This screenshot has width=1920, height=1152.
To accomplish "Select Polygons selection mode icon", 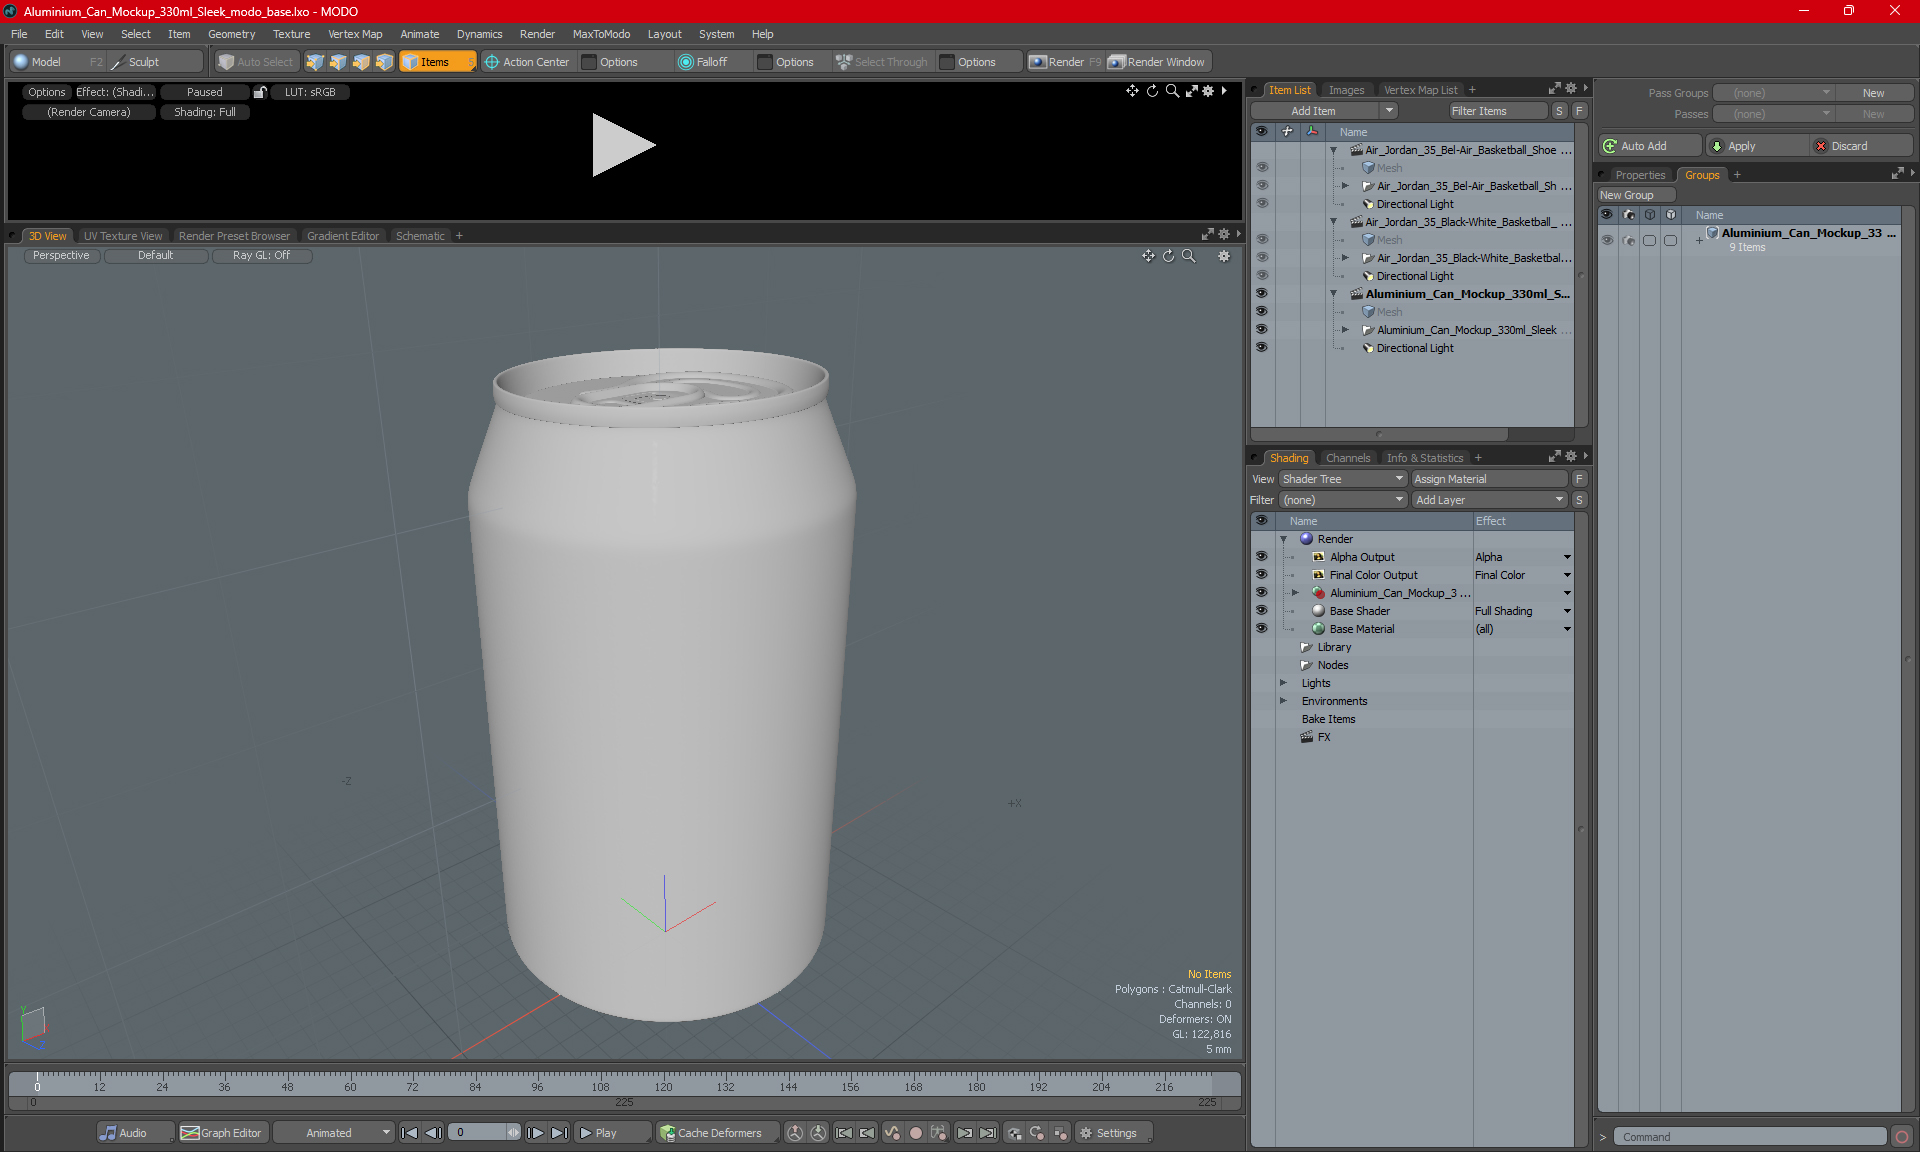I will click(x=361, y=62).
